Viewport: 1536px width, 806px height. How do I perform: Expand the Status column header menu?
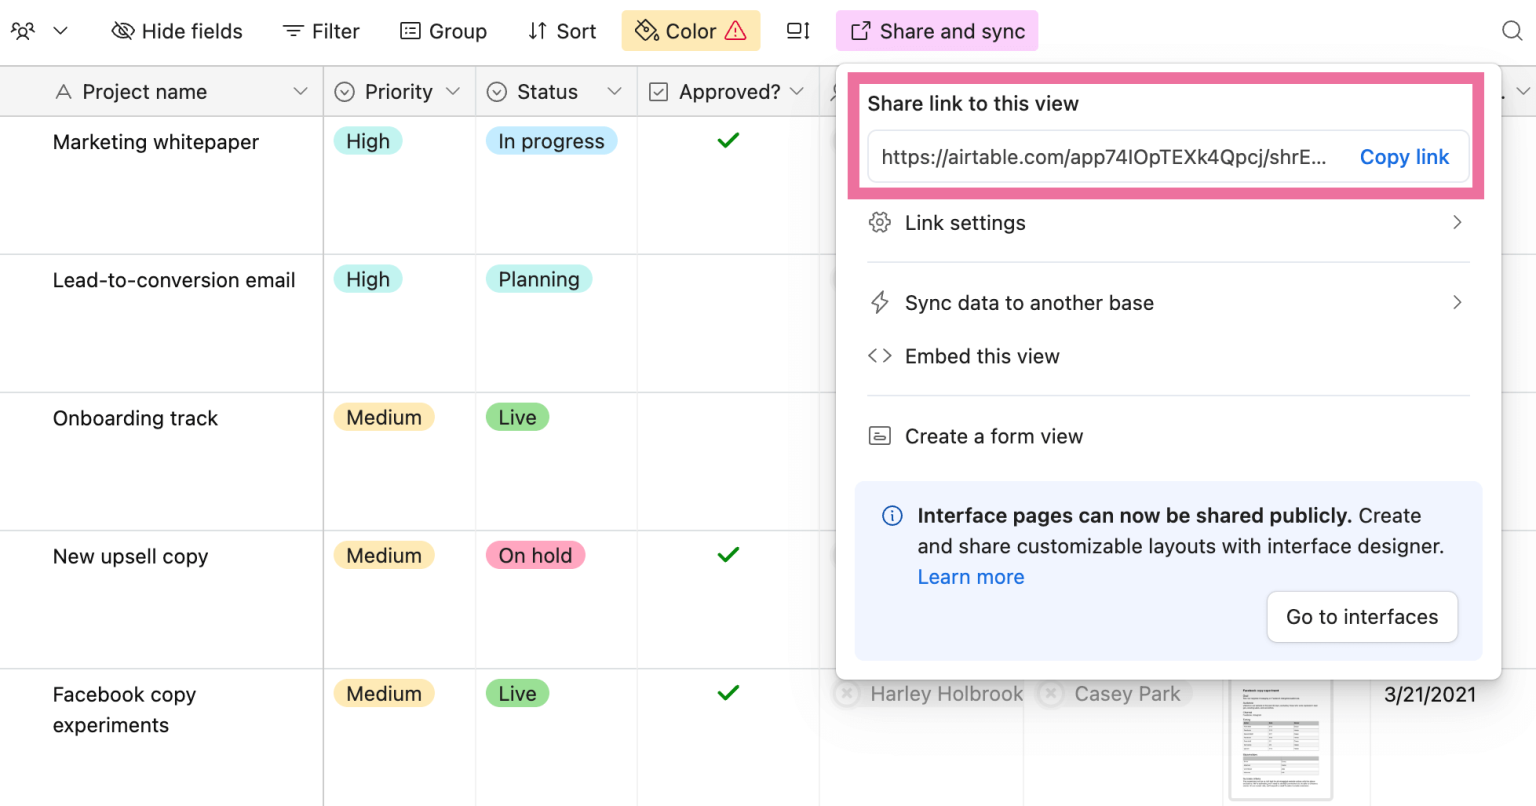click(x=614, y=91)
